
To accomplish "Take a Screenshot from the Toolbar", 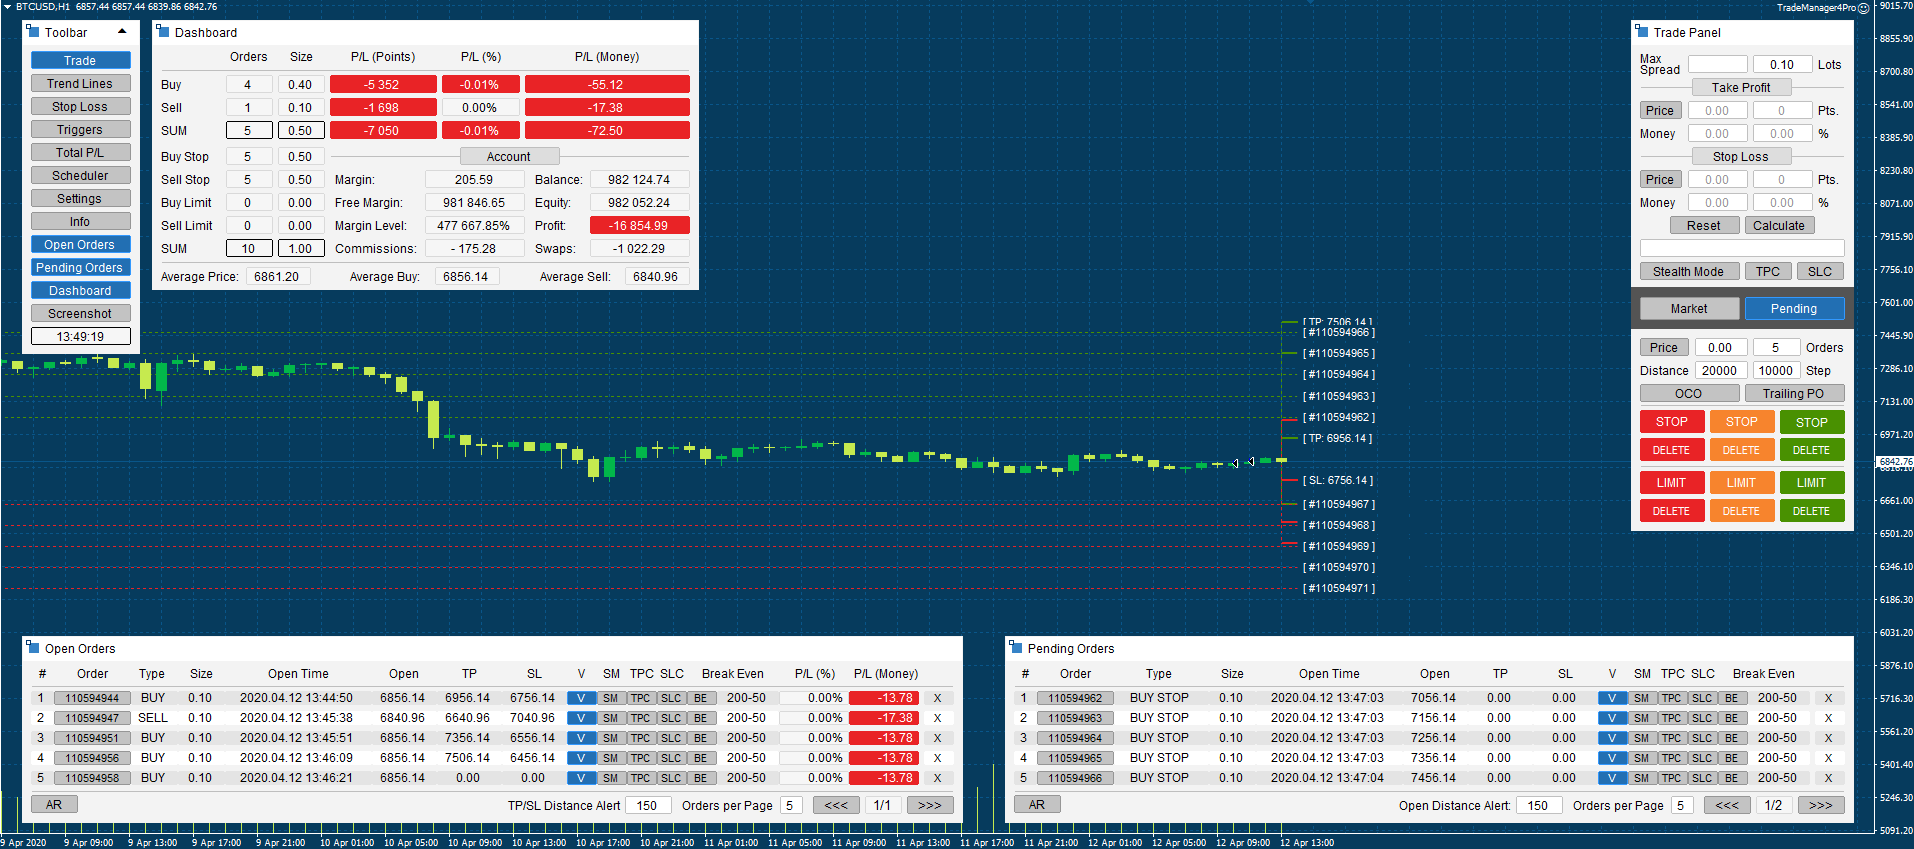I will coord(80,314).
